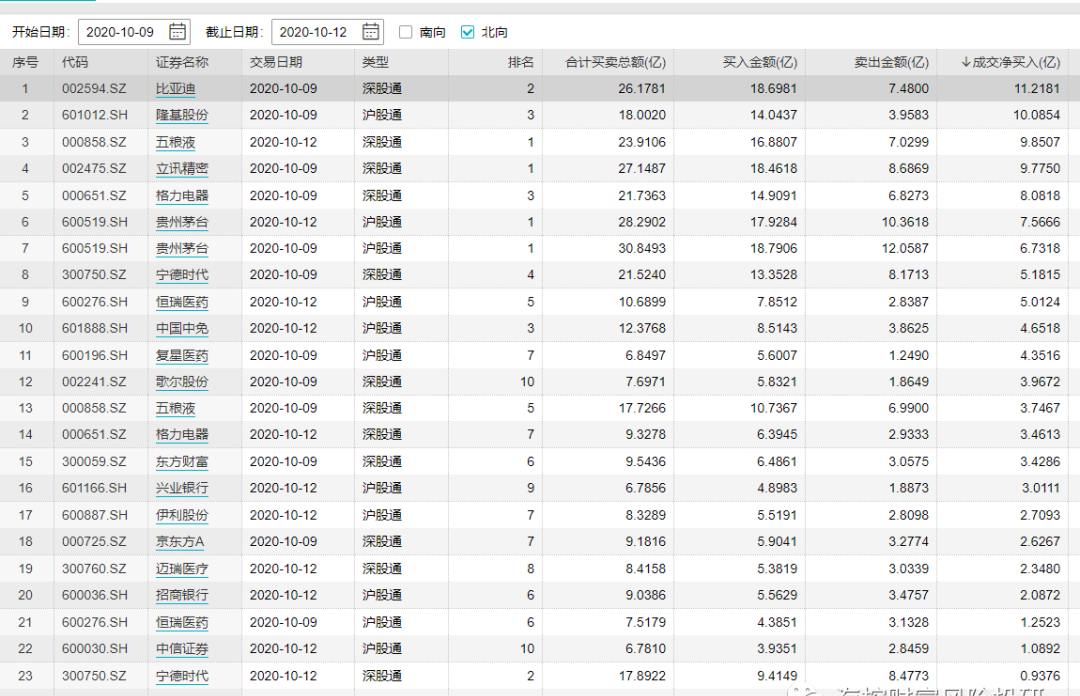Open 迈瑞医疗 stock link
This screenshot has width=1080, height=696.
pos(182,569)
